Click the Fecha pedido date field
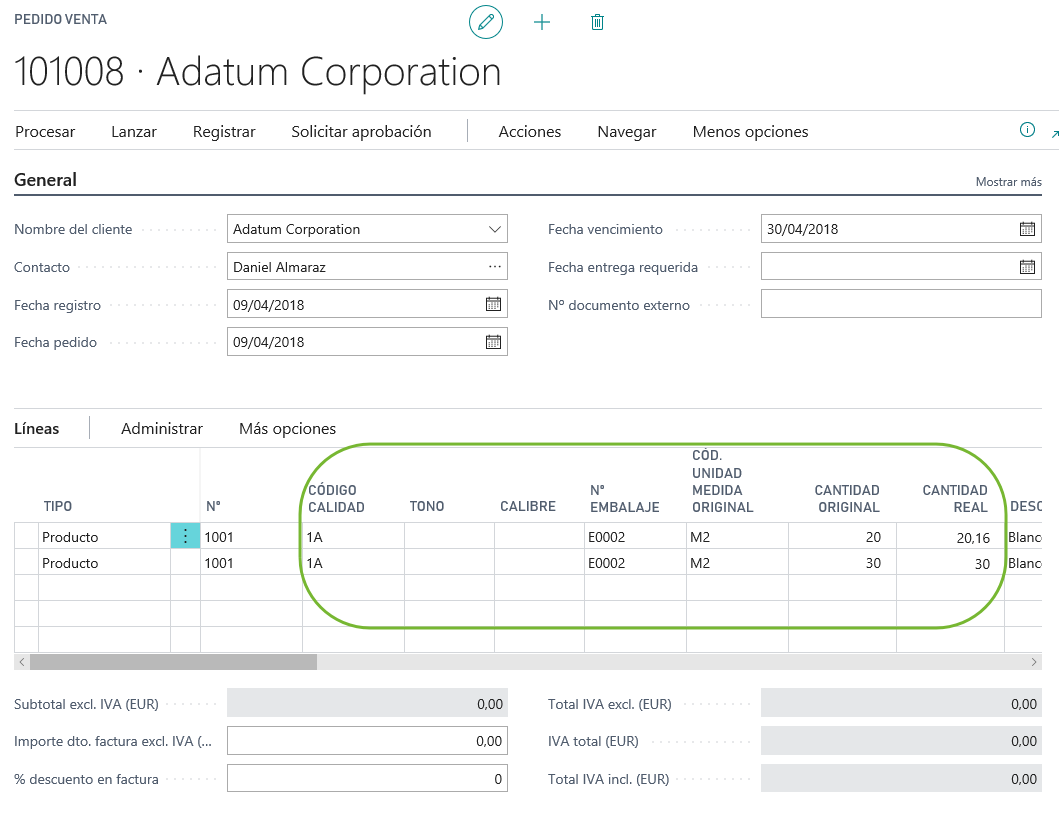The image size is (1059, 820). pyautogui.click(x=367, y=342)
